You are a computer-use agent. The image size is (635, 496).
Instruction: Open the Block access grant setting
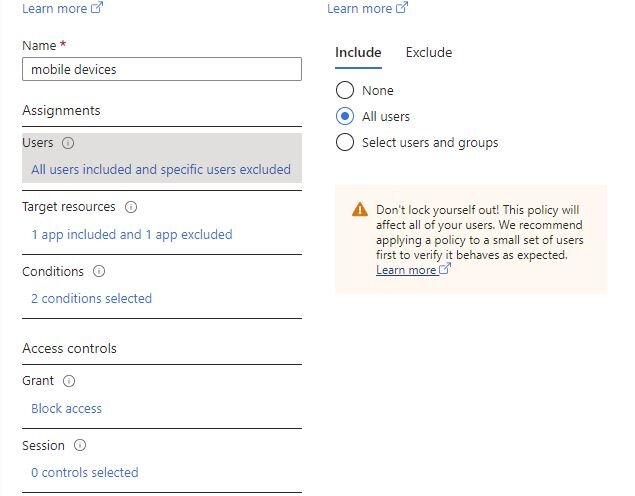coord(66,409)
